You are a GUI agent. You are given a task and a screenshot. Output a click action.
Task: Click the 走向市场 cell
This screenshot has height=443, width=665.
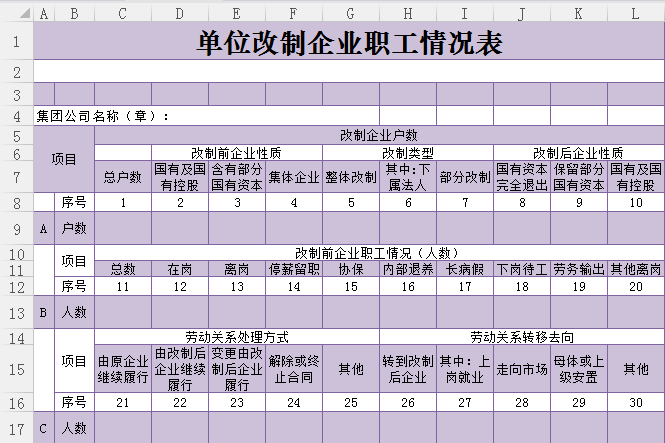point(521,369)
